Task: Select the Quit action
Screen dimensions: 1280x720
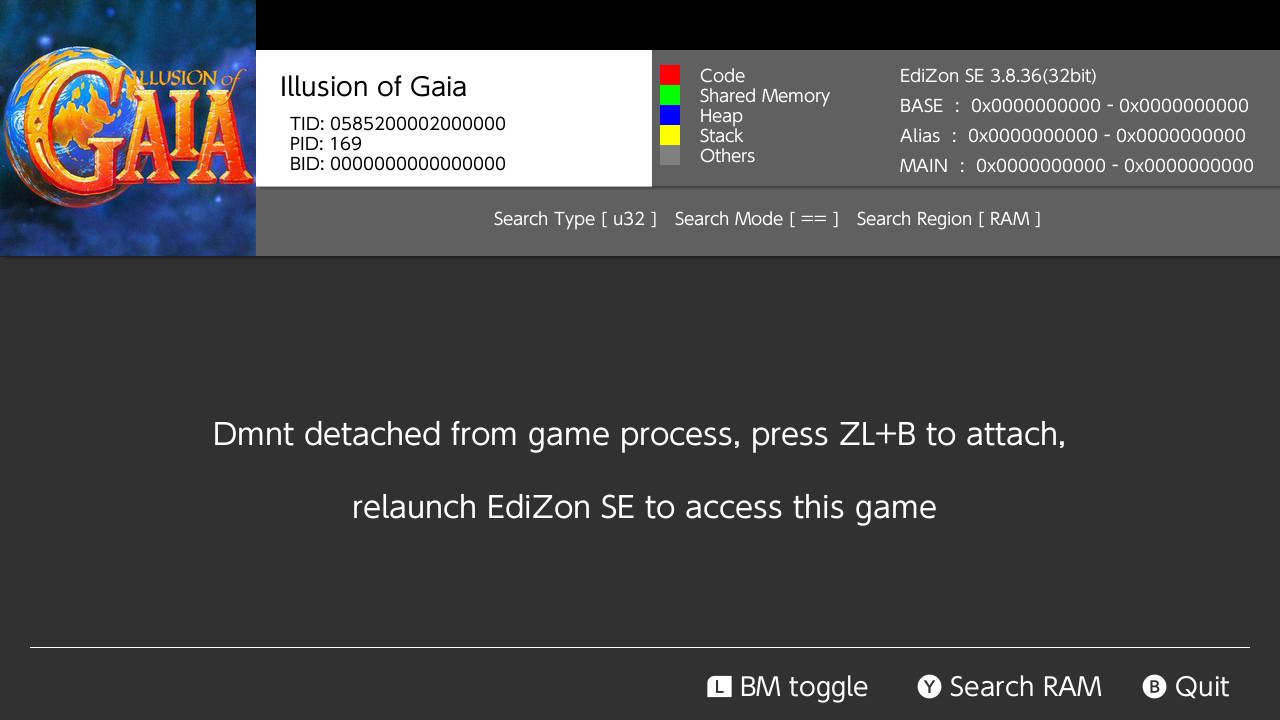Action: pos(1202,687)
